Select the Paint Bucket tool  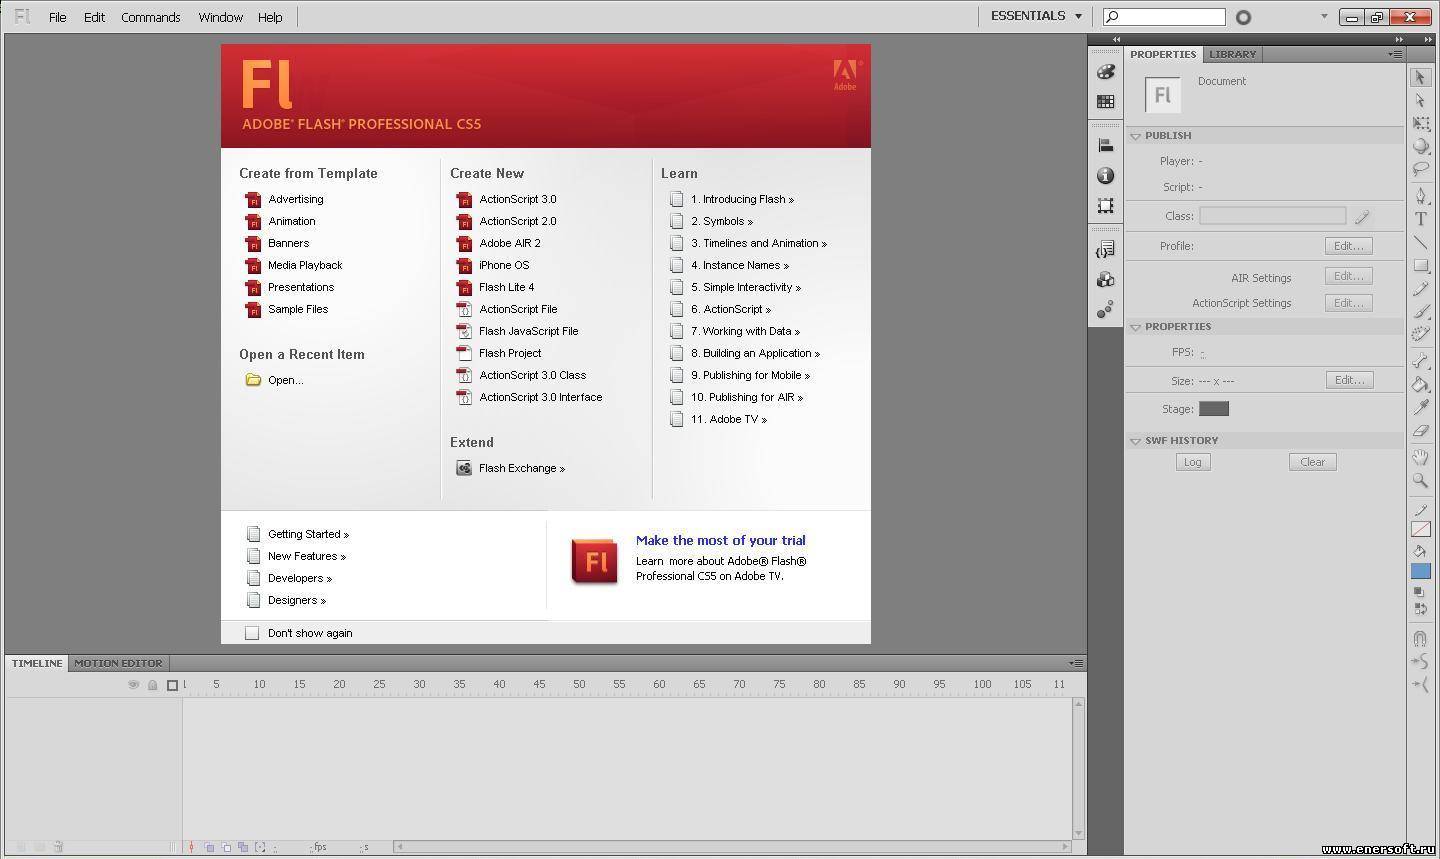(x=1420, y=384)
